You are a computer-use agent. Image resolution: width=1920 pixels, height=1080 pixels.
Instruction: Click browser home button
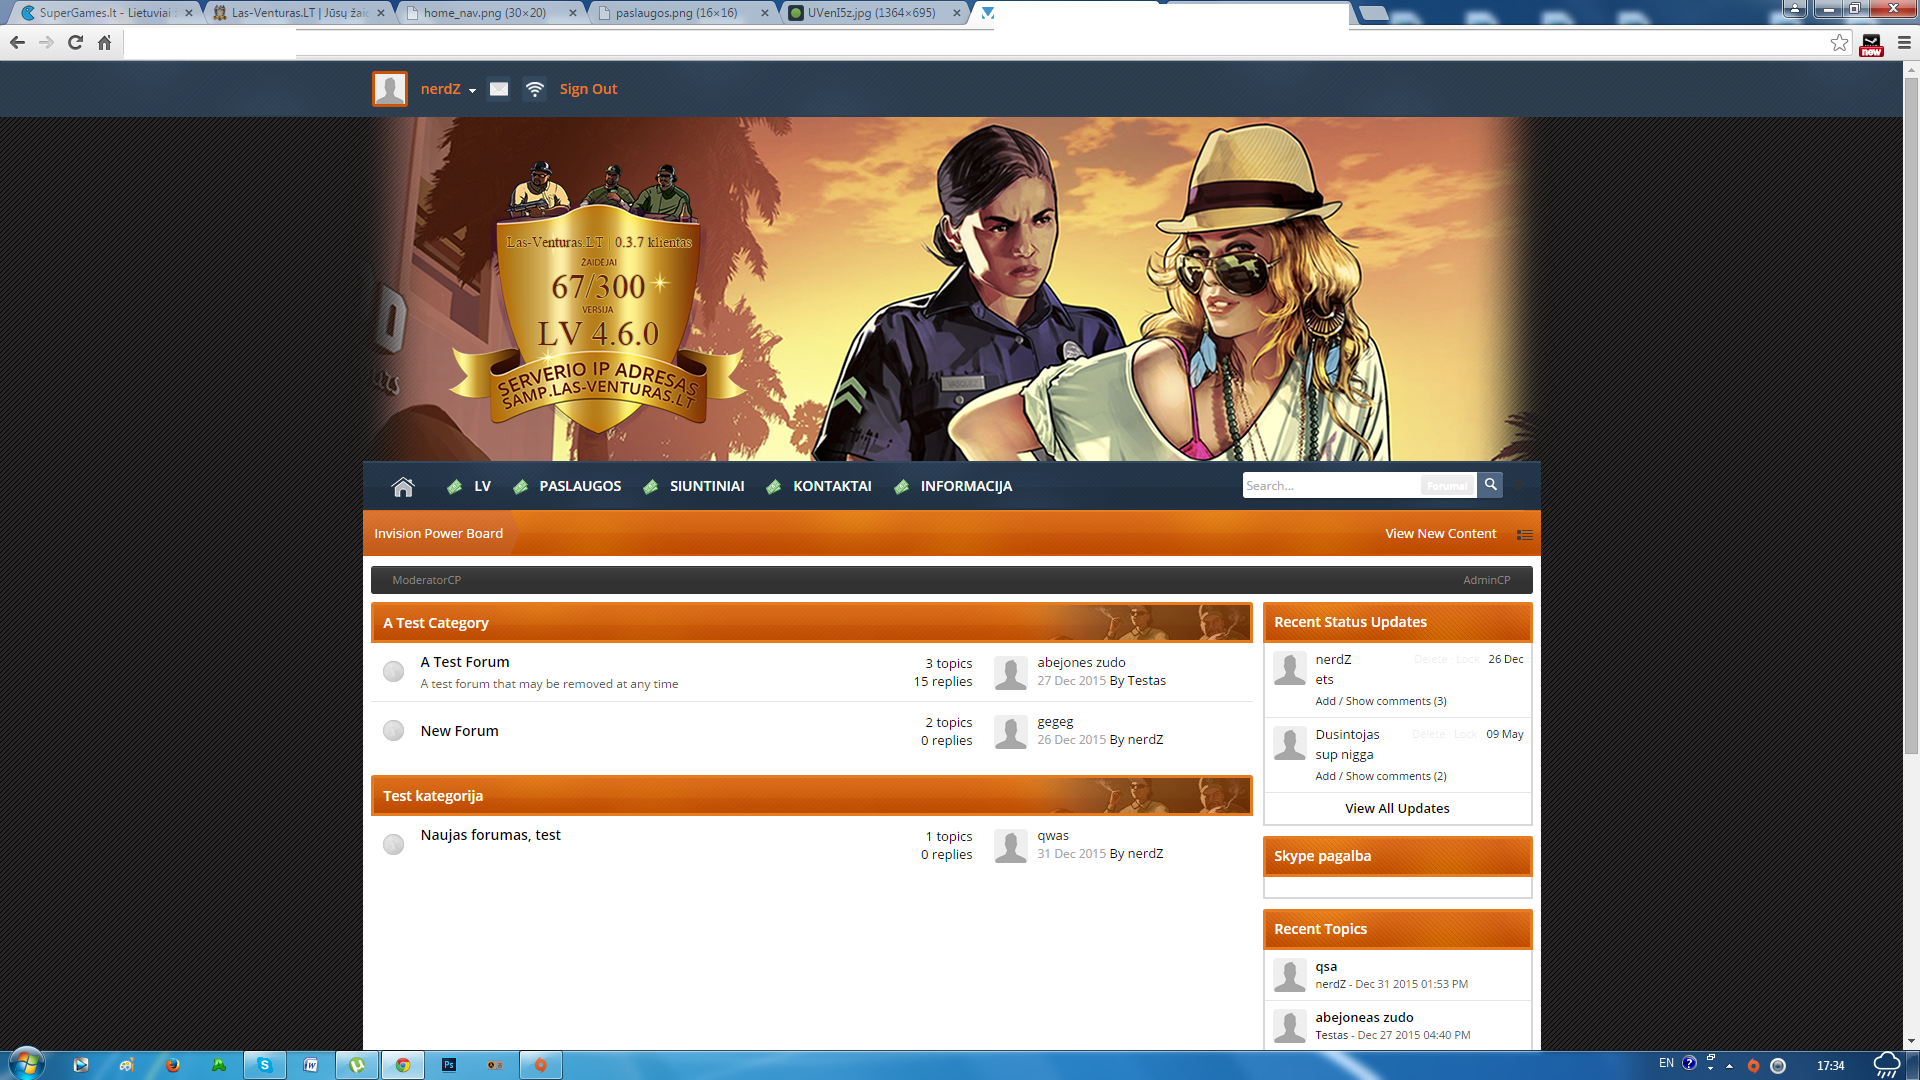click(104, 42)
